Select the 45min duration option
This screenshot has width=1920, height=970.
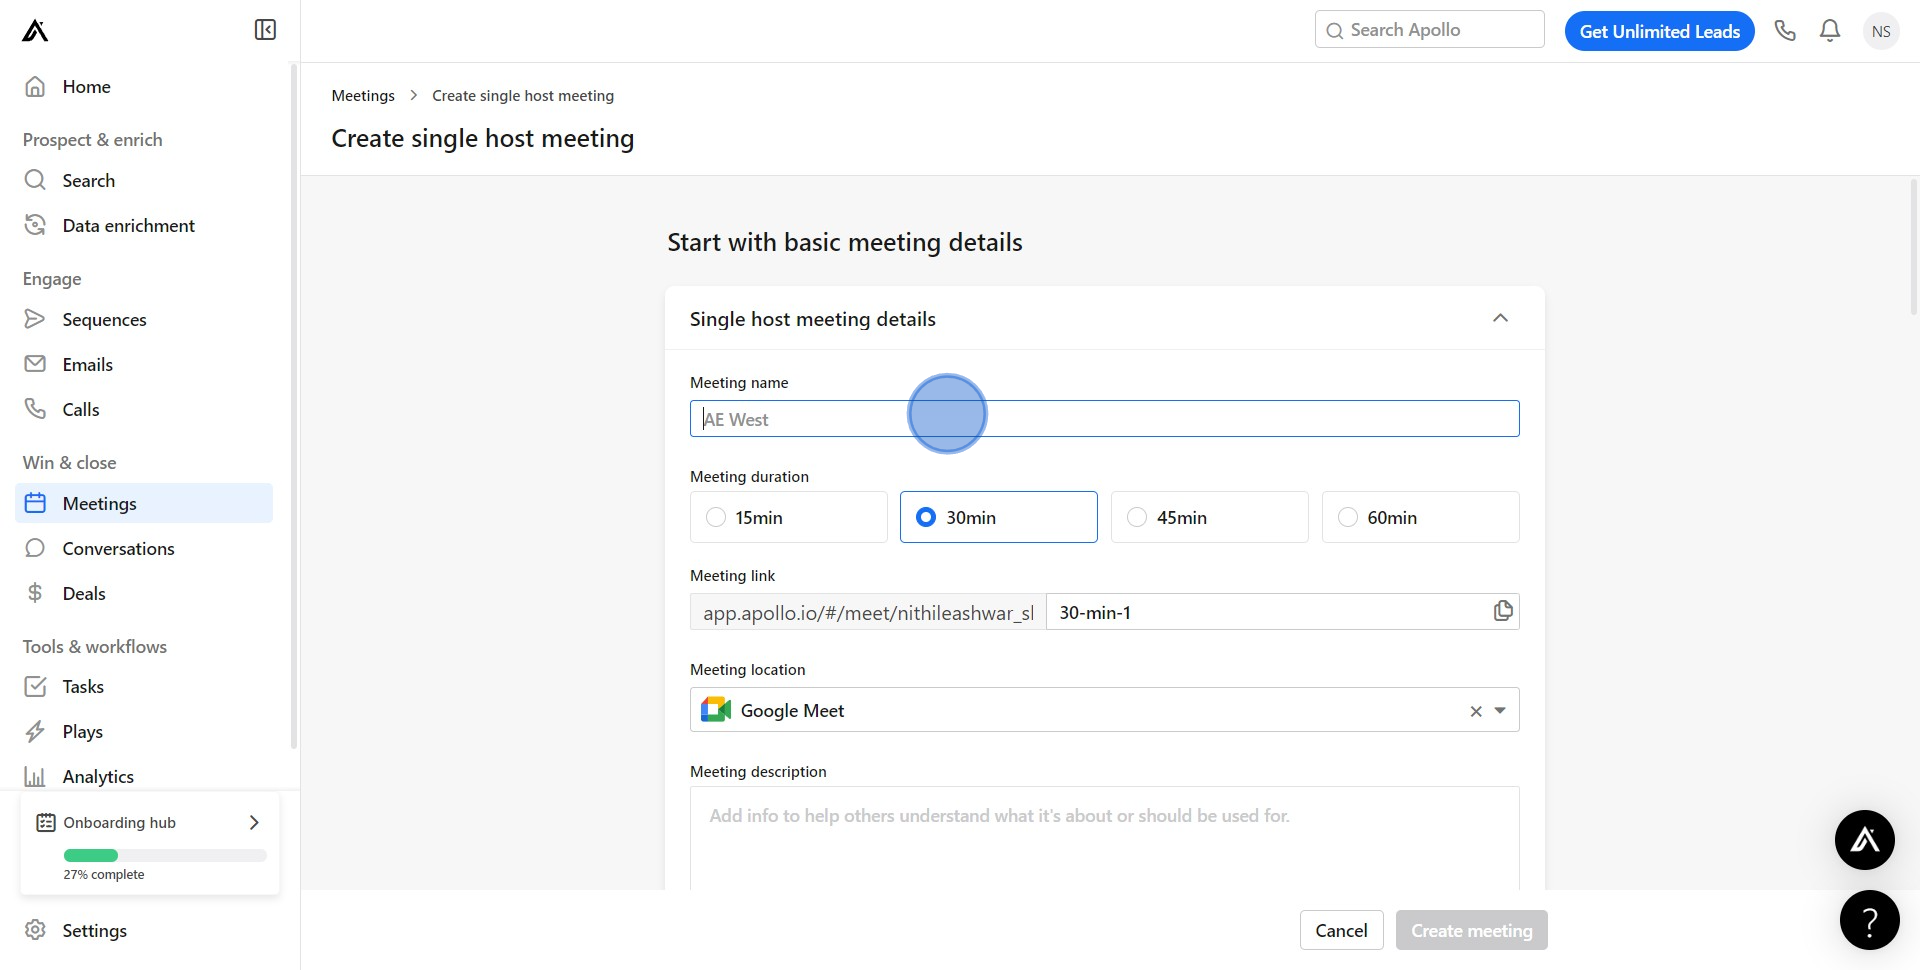[1210, 517]
